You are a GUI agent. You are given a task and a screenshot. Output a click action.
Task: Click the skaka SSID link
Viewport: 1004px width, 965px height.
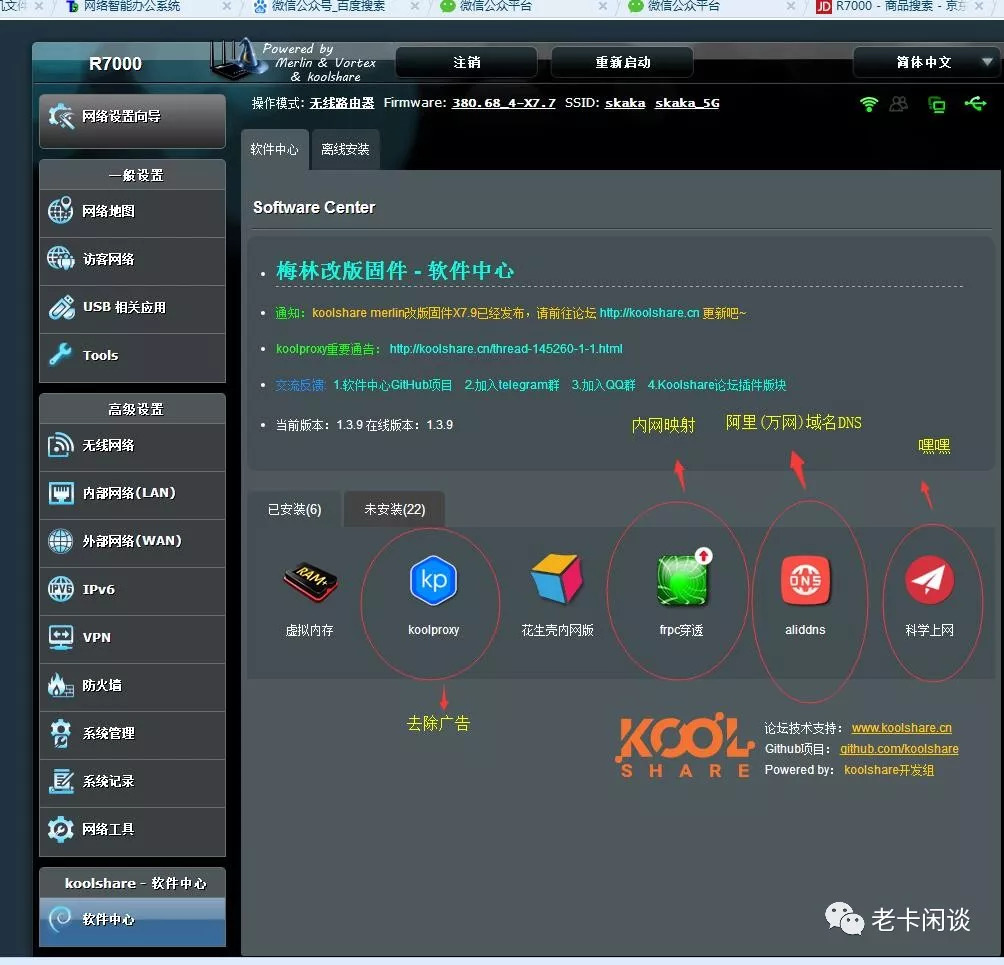(x=625, y=103)
